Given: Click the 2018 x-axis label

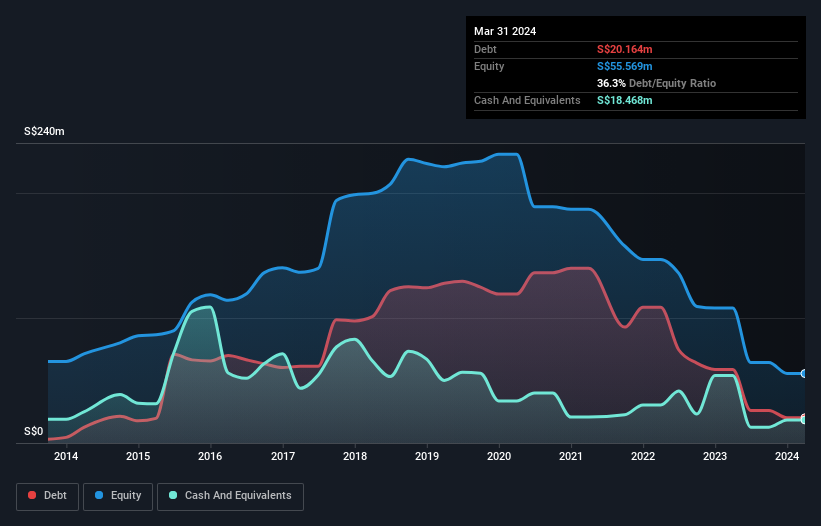Looking at the screenshot, I should pyautogui.click(x=355, y=456).
